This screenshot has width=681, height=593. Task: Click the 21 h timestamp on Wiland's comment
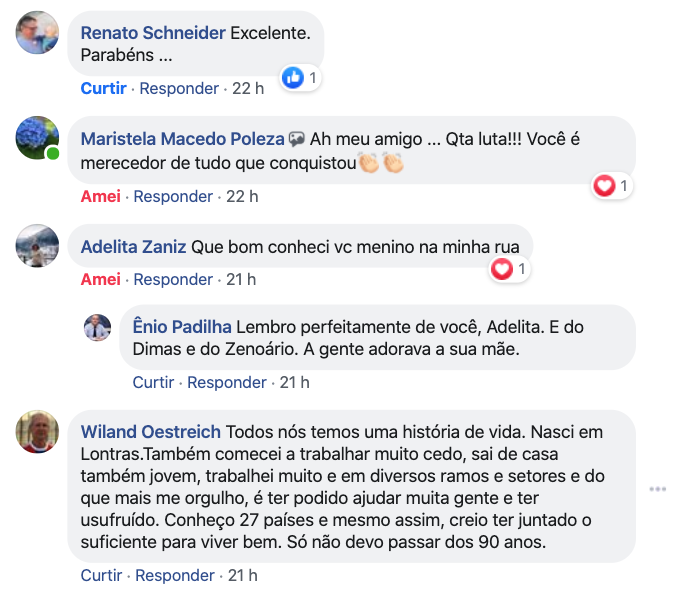click(x=243, y=575)
